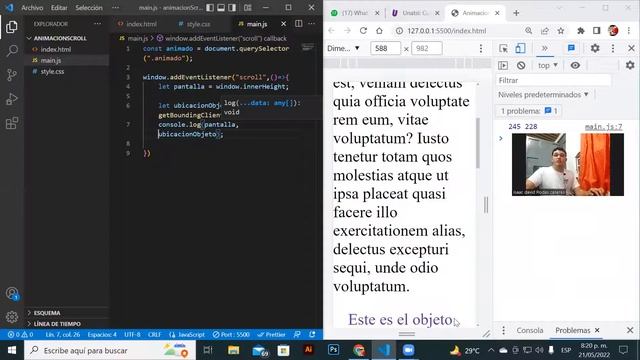Toggle the device toolbar in DevTools
The image size is (640, 360).
pyautogui.click(x=520, y=48)
